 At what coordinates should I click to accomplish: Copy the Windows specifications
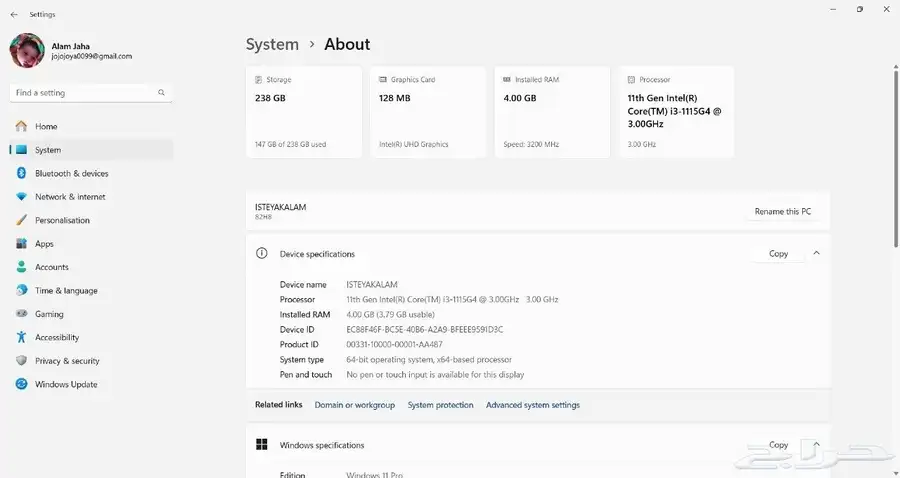coord(778,445)
